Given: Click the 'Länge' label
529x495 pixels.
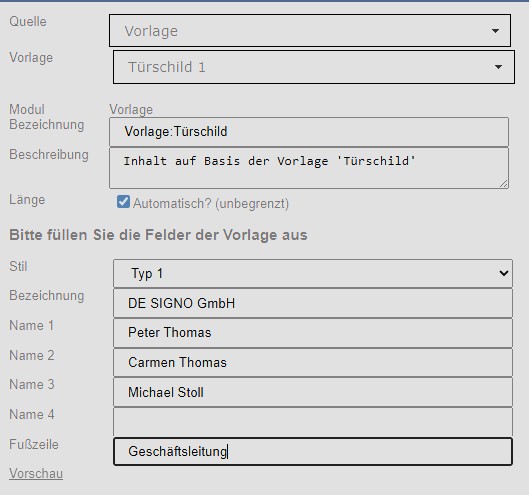Looking at the screenshot, I should [27, 200].
